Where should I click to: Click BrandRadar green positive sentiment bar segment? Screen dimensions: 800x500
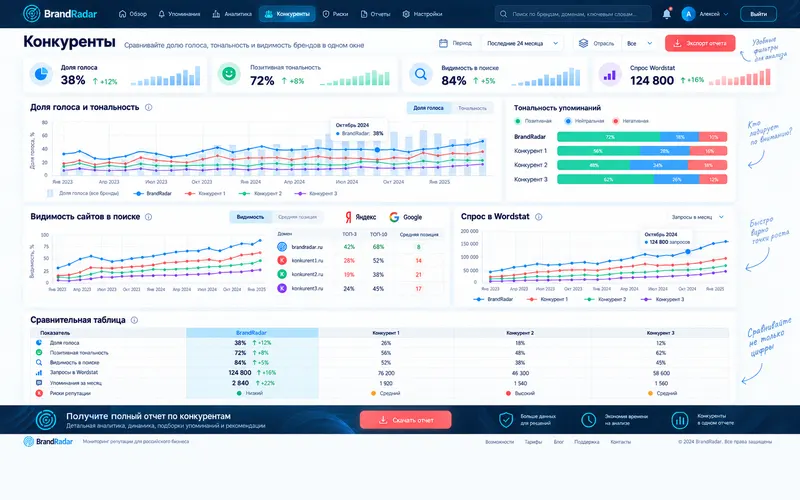(x=608, y=137)
